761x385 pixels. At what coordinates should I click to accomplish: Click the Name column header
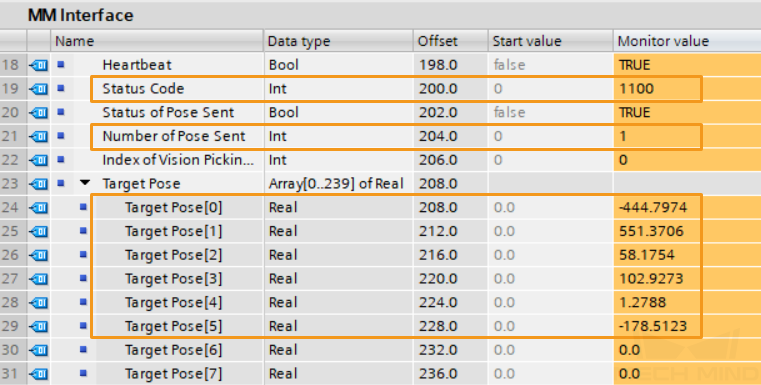coord(157,41)
